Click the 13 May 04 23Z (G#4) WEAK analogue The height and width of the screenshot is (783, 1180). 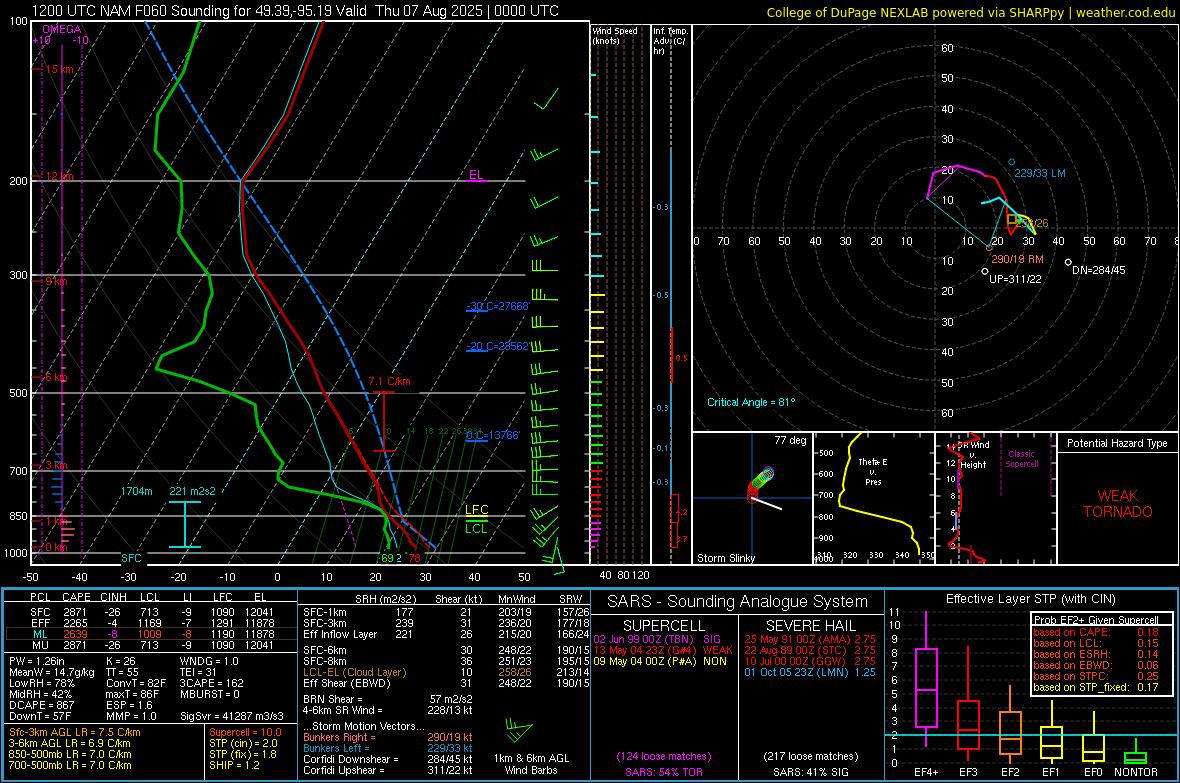[663, 650]
